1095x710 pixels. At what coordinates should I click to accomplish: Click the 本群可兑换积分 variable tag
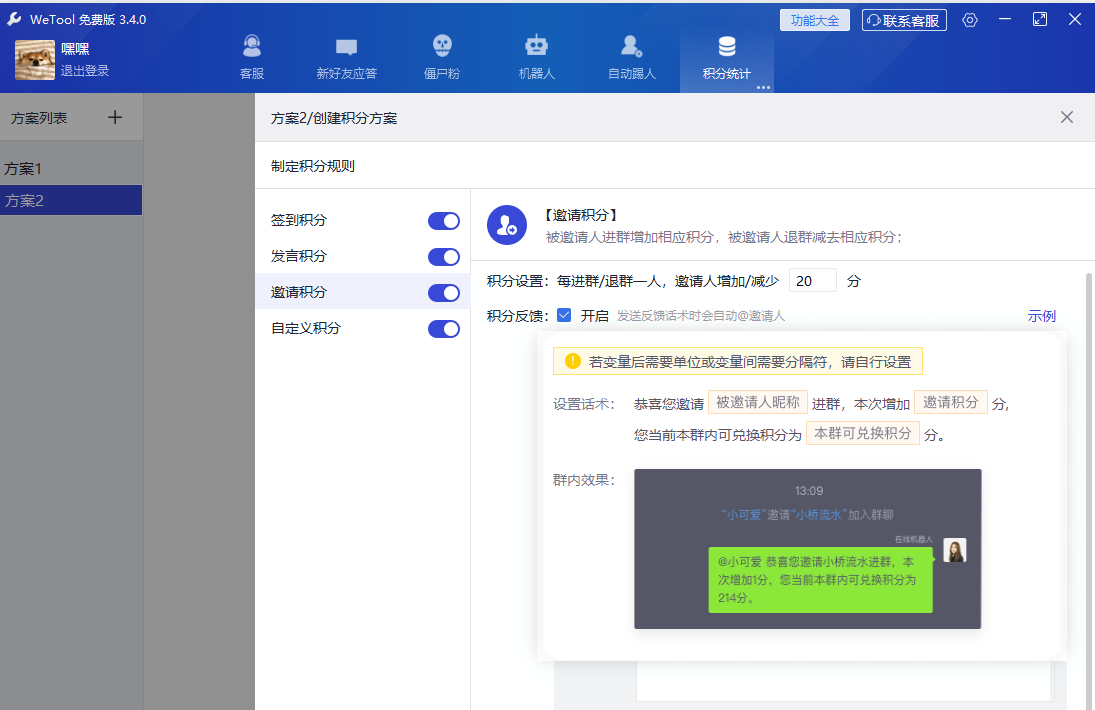coord(862,433)
